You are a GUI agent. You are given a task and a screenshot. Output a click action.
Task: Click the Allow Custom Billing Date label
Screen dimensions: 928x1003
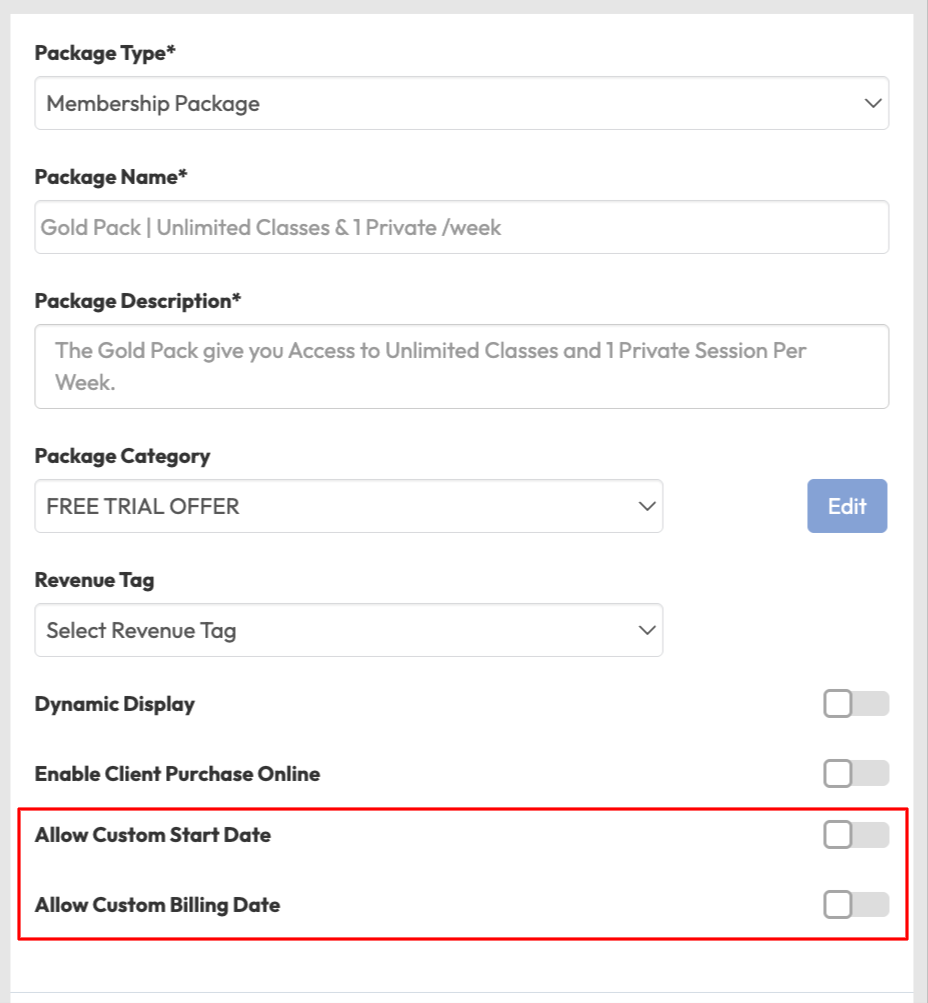pyautogui.click(x=157, y=905)
